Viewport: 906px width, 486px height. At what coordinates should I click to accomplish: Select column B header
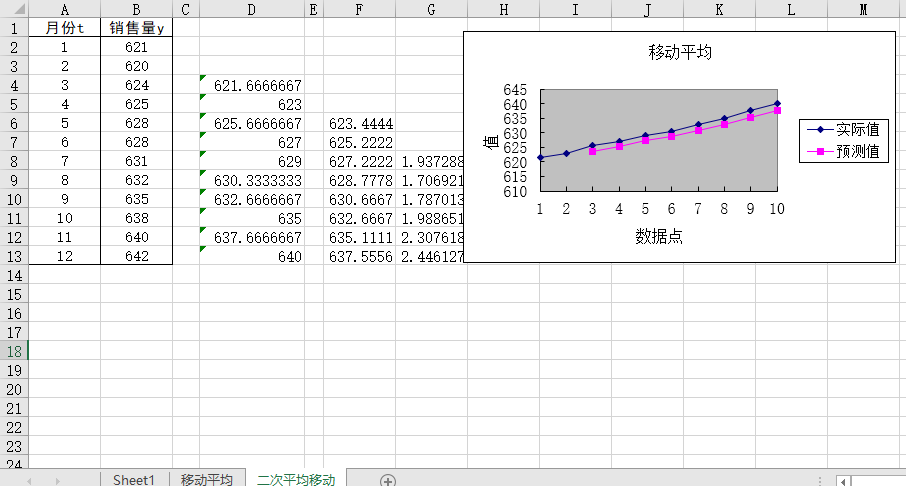pyautogui.click(x=136, y=9)
